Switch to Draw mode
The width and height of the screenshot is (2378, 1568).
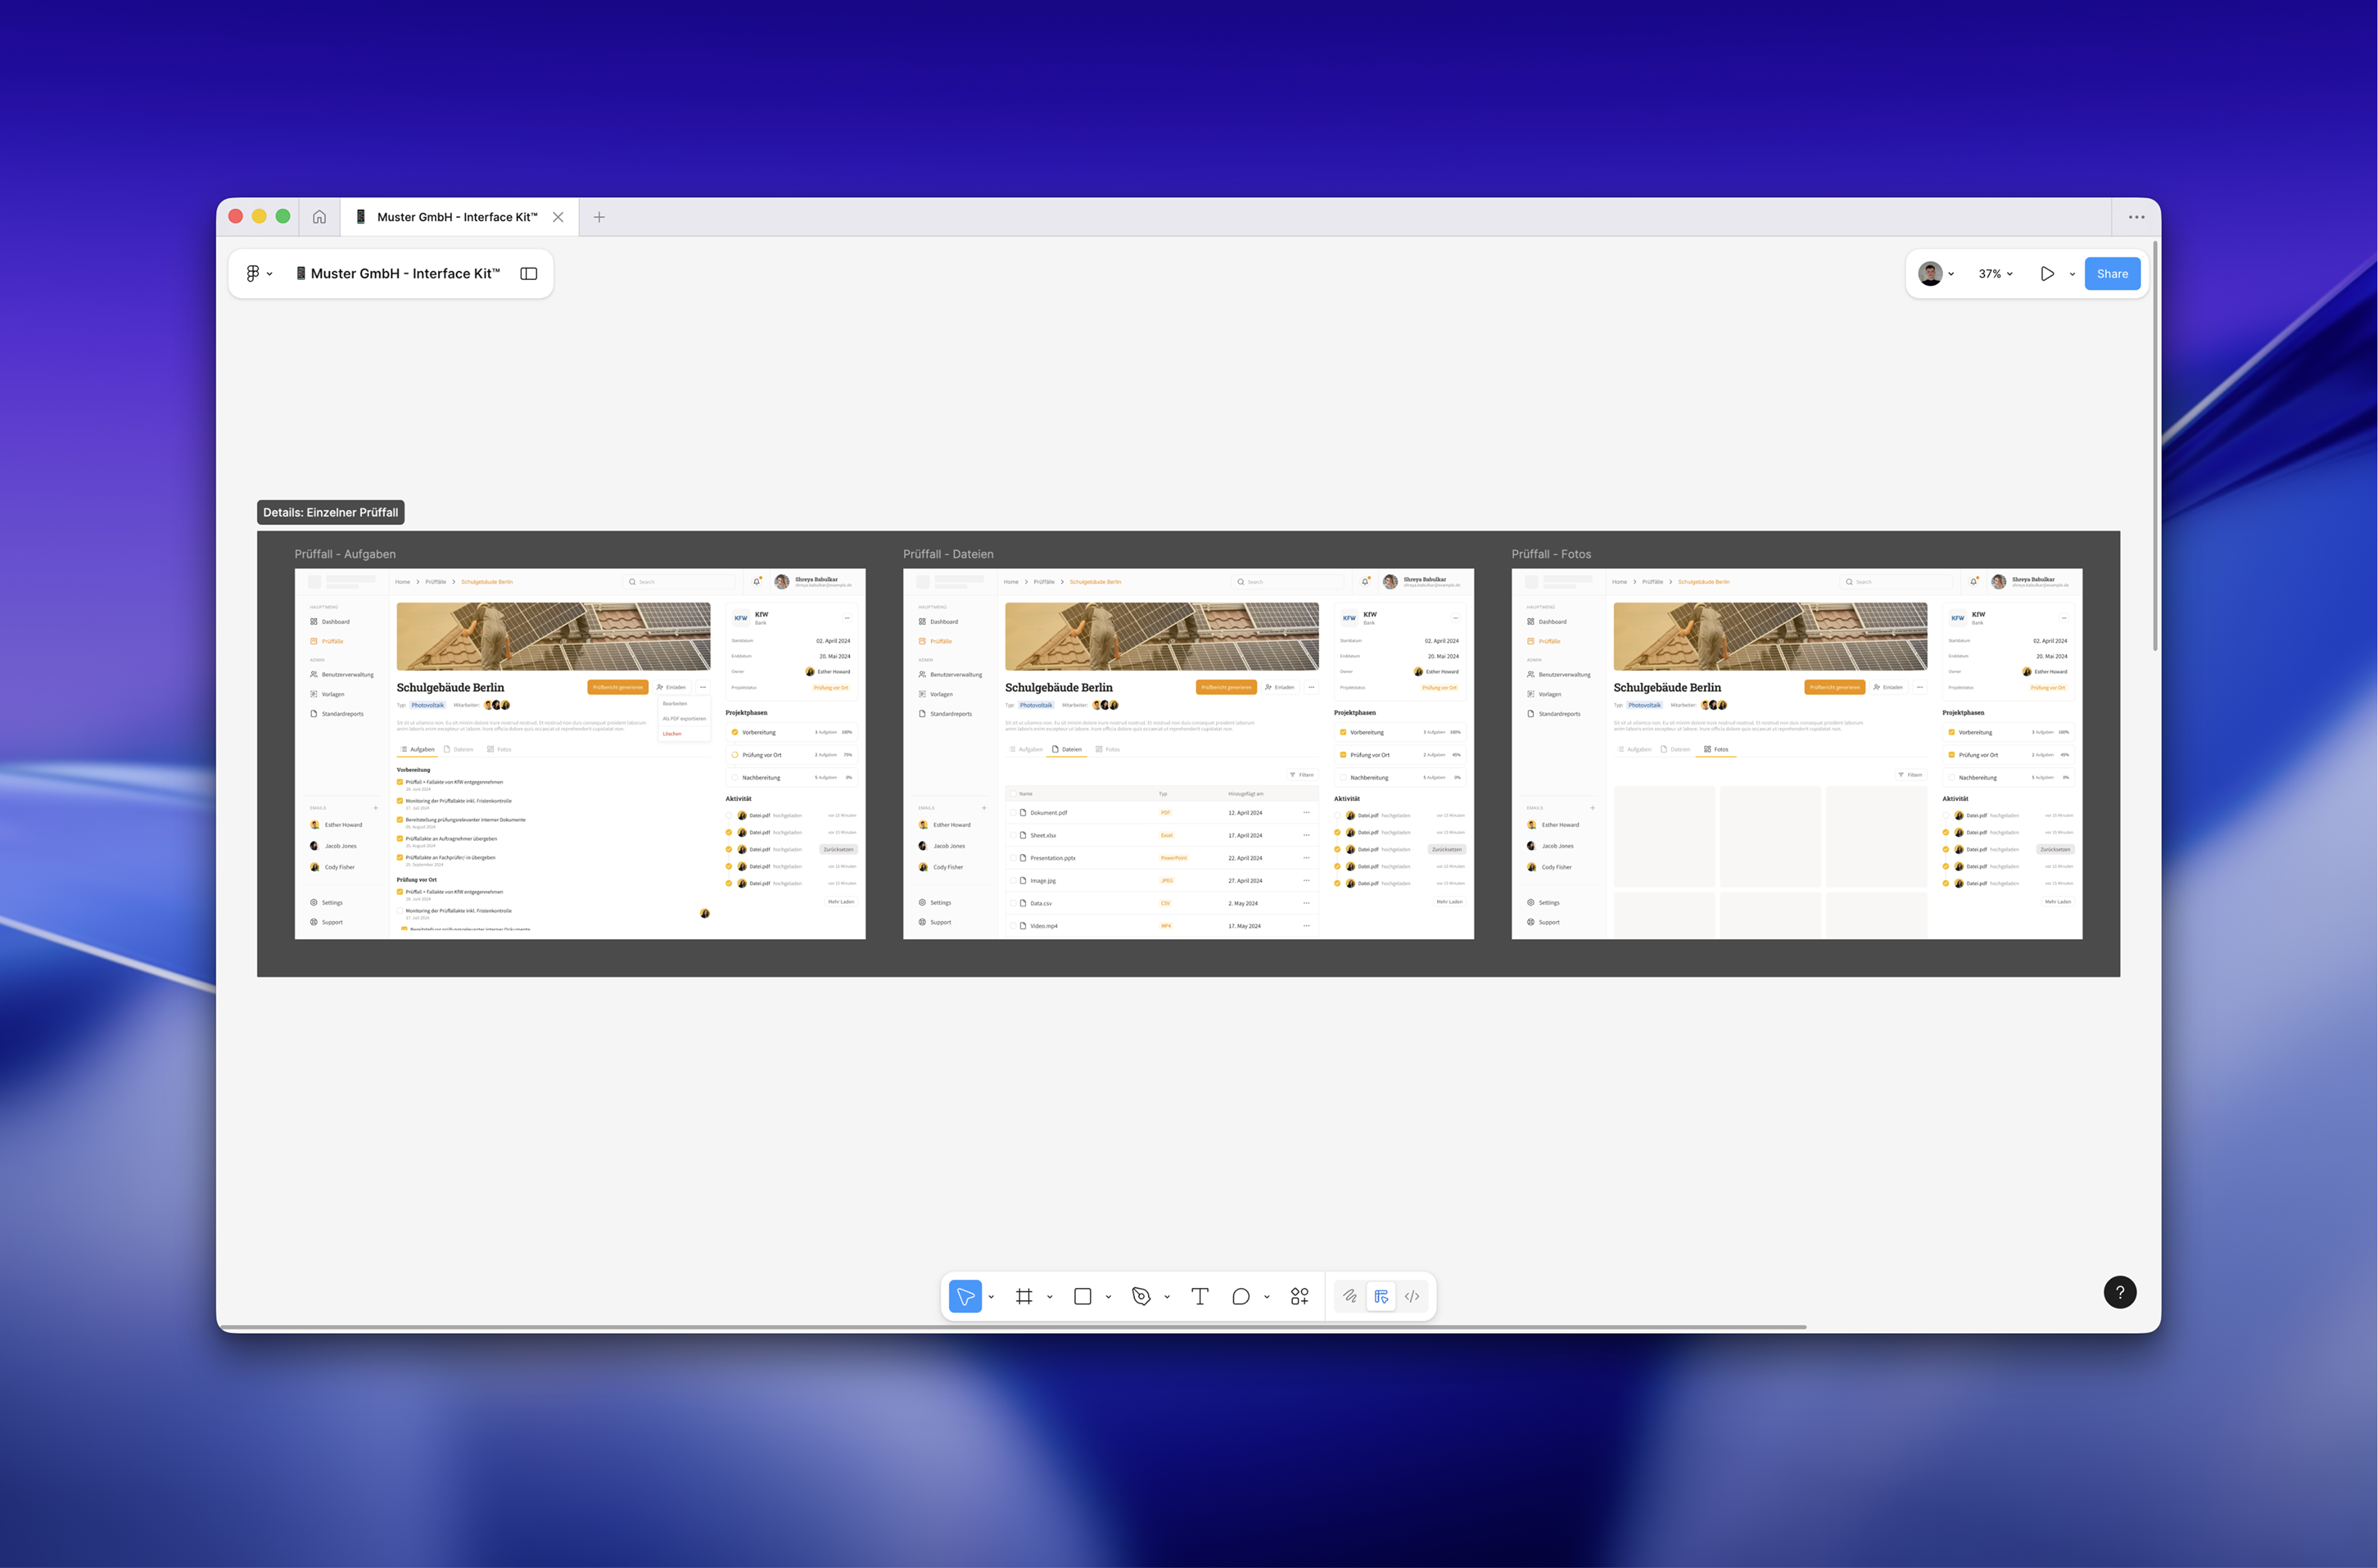[x=1350, y=1296]
